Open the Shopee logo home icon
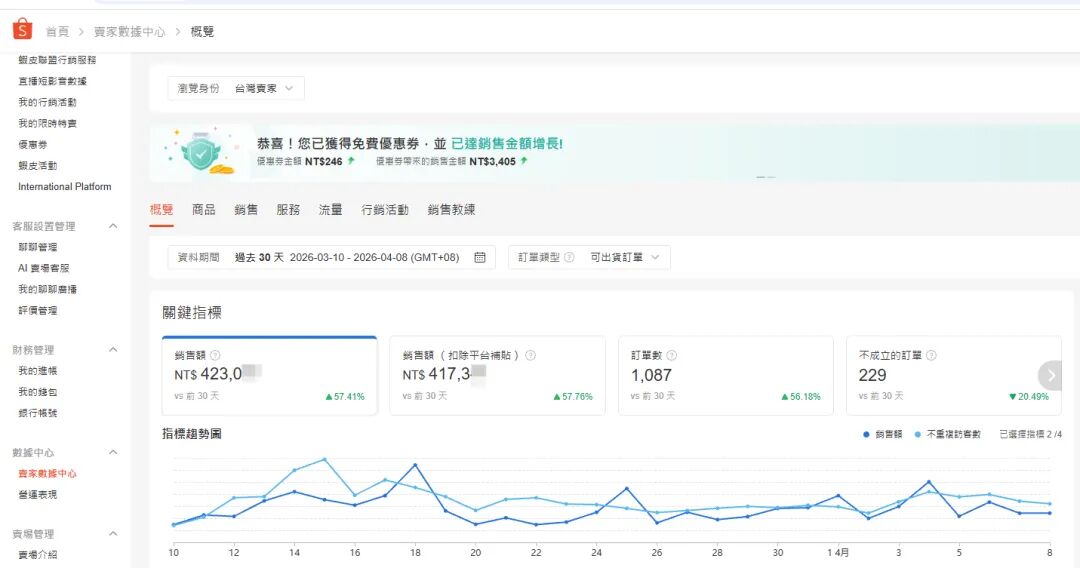Screen dimensions: 1080x568 click(22, 30)
